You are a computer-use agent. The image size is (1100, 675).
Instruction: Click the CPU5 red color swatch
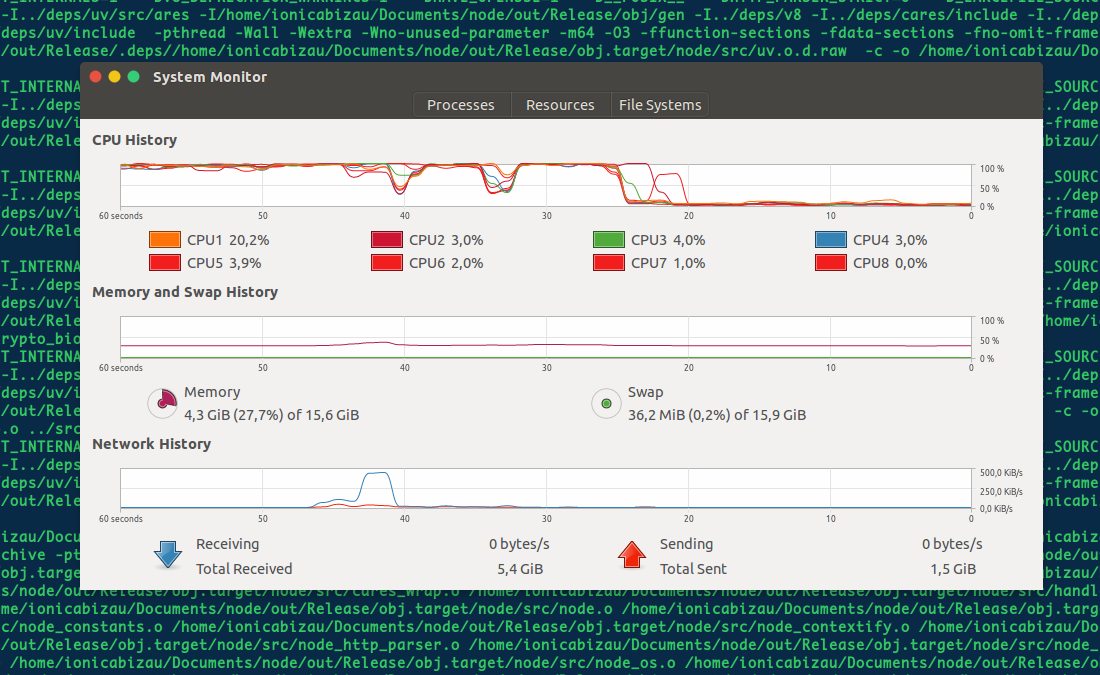164,263
